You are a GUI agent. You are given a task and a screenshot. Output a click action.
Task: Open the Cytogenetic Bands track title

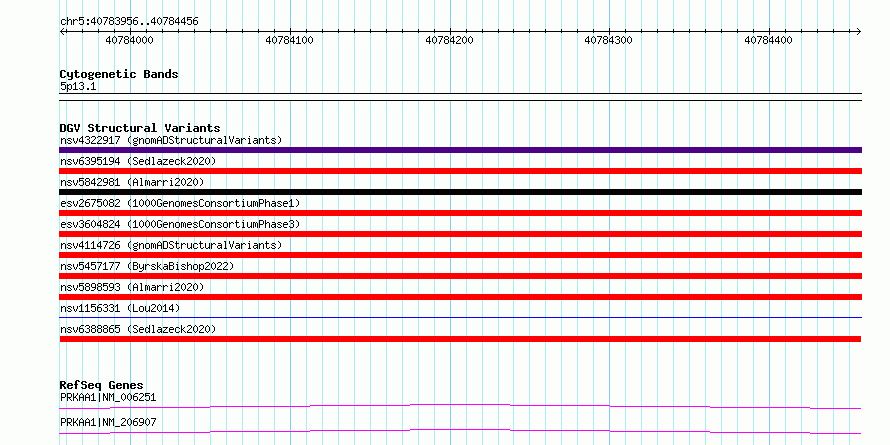pyautogui.click(x=119, y=74)
